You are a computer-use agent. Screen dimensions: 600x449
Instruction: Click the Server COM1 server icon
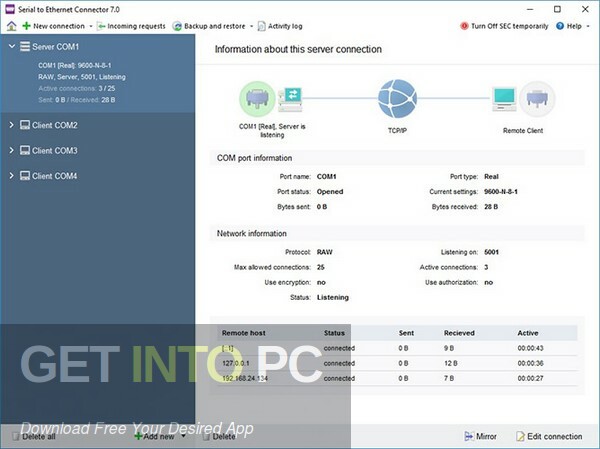[x=25, y=46]
